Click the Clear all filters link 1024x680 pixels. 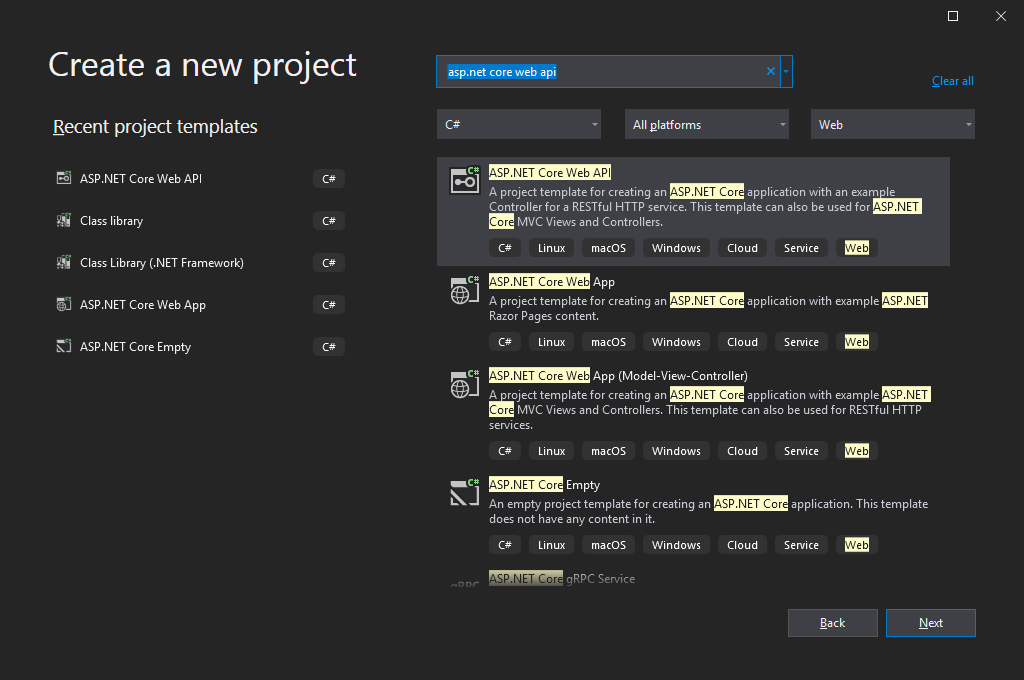(x=952, y=81)
